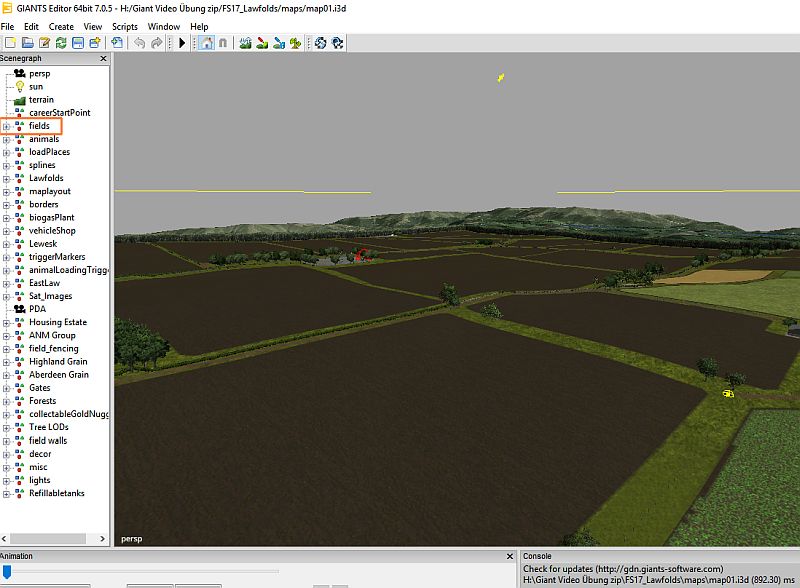Screen dimensions: 800x588
Task: Select the sun node in the Scenegraph
Action: coord(35,85)
